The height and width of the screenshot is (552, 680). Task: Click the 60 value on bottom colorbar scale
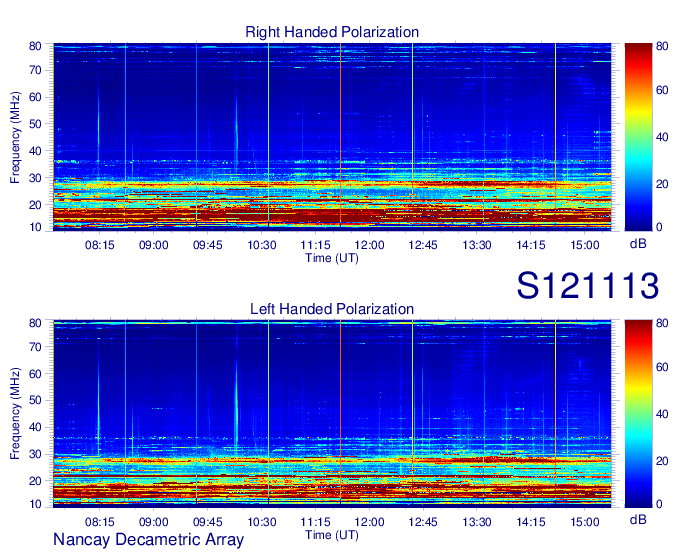click(x=662, y=367)
